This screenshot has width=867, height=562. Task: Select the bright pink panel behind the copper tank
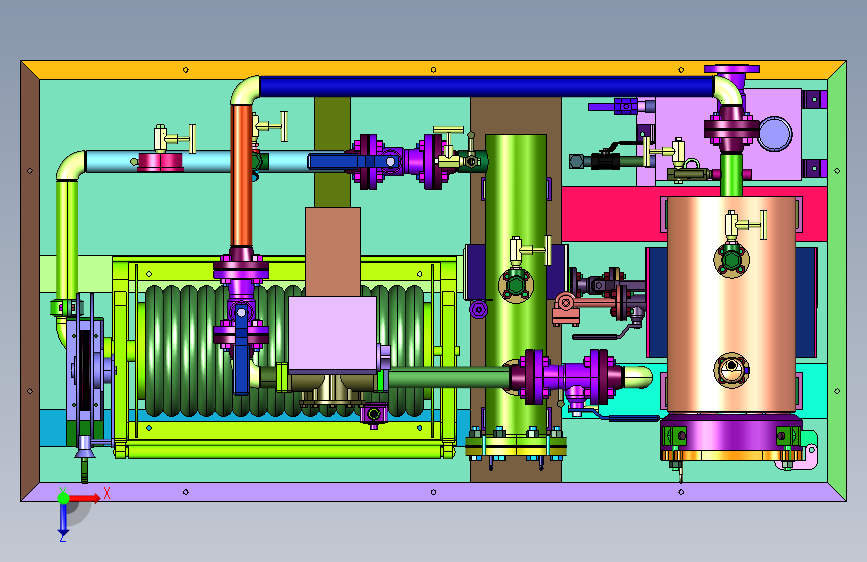614,214
